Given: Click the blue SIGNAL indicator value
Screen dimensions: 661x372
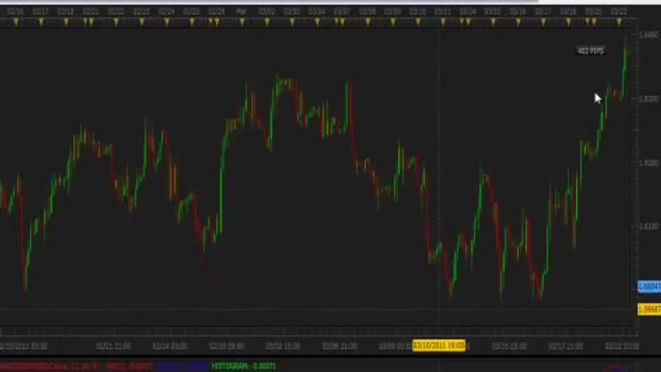Looking at the screenshot, I should (x=182, y=366).
